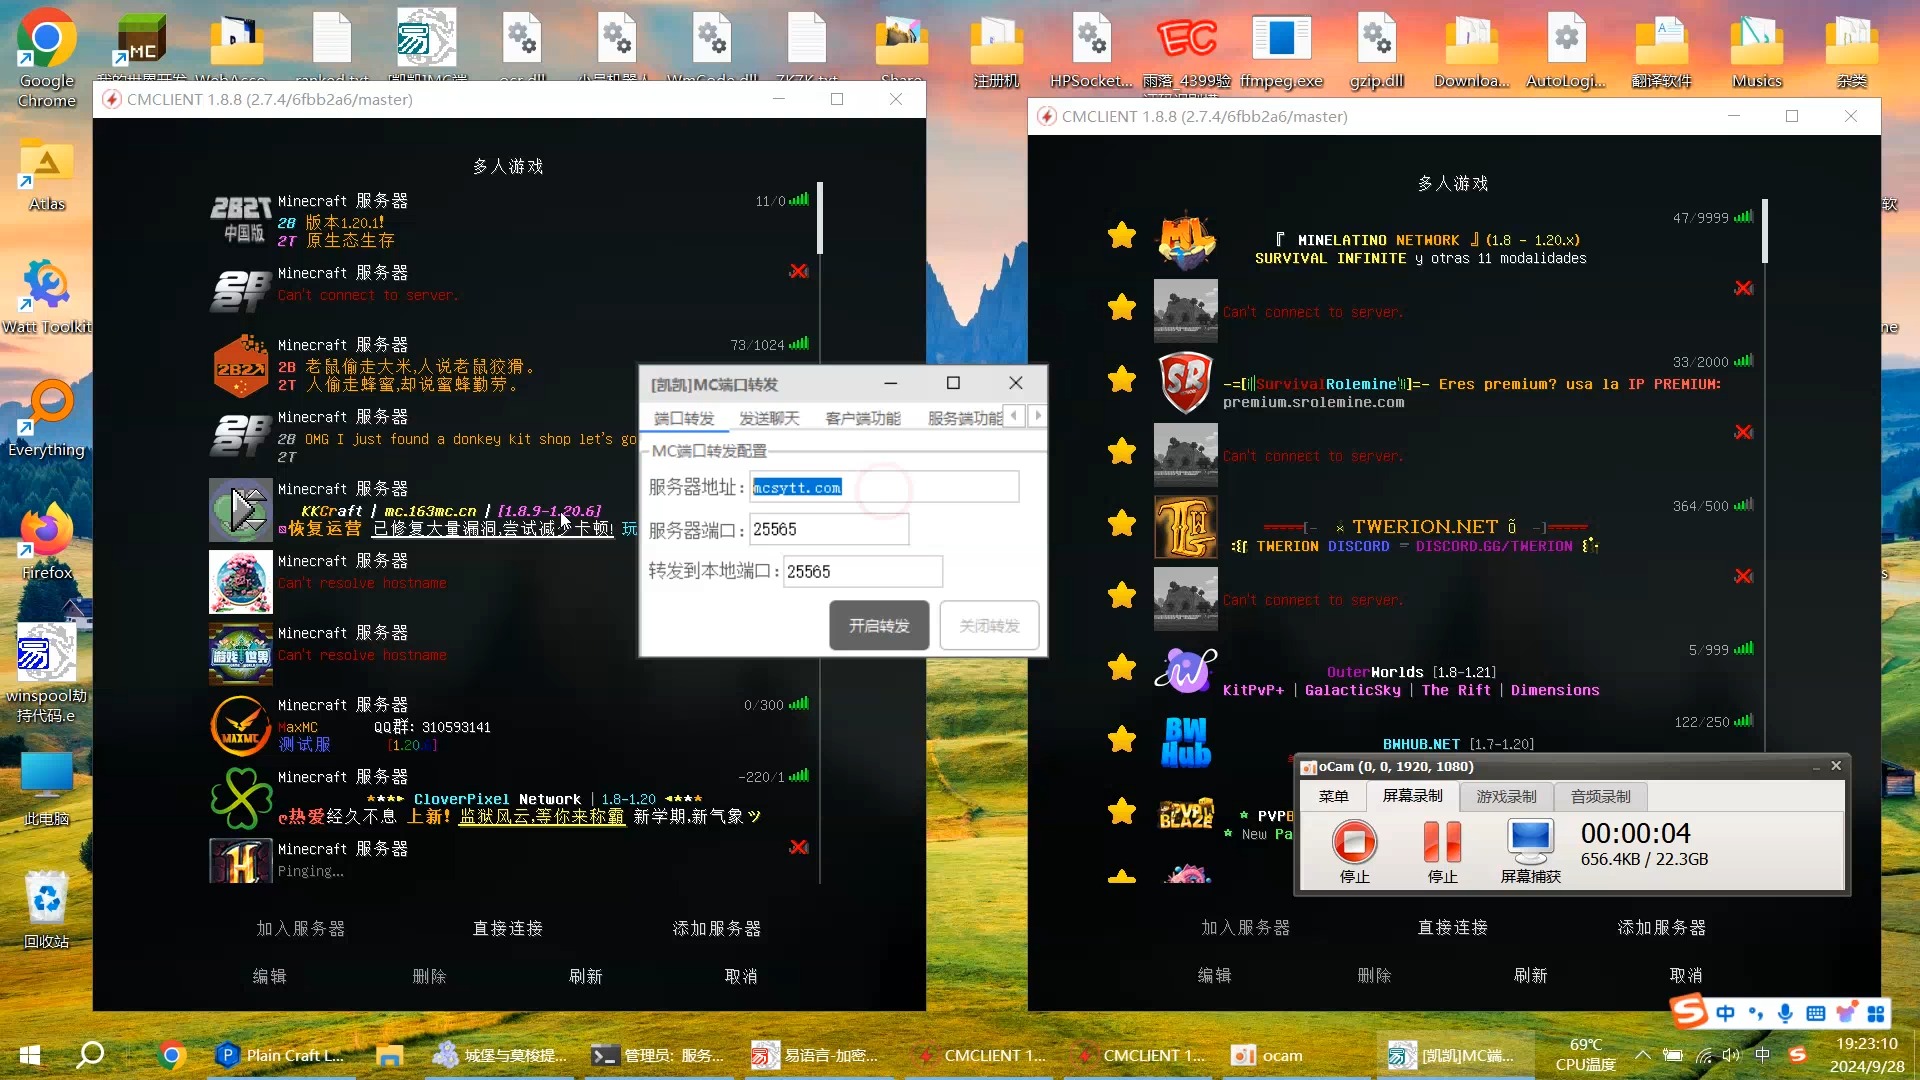Select 2B2T China (中国版) server icon
The width and height of the screenshot is (1920, 1080).
click(x=241, y=222)
